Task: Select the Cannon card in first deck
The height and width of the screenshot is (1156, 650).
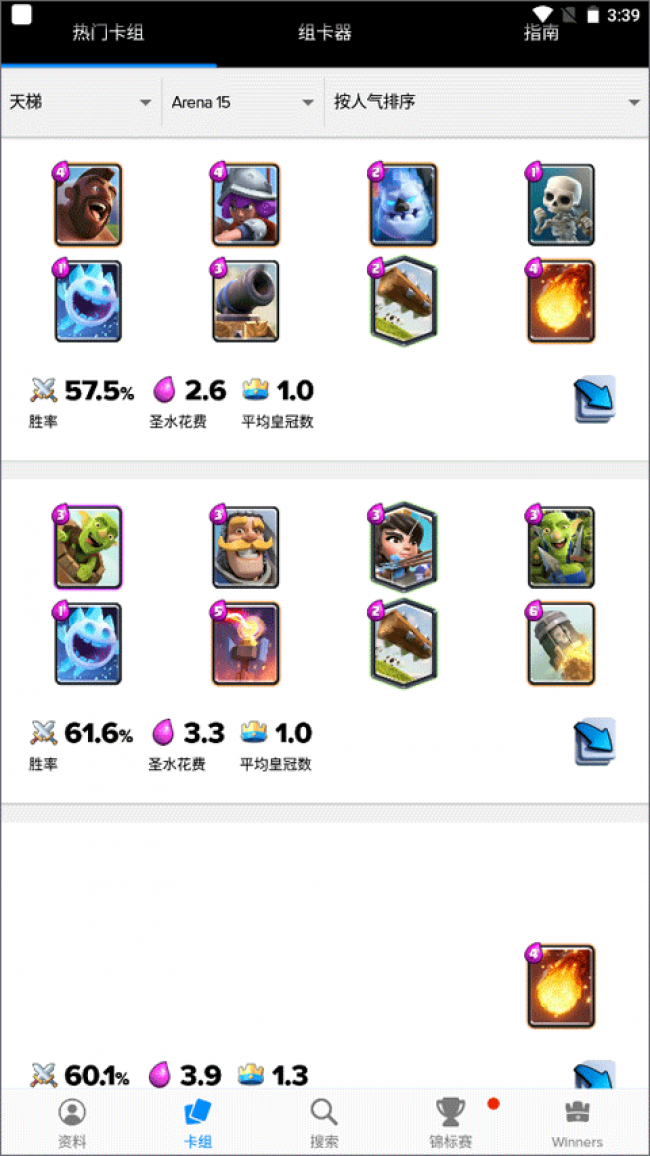Action: click(245, 301)
